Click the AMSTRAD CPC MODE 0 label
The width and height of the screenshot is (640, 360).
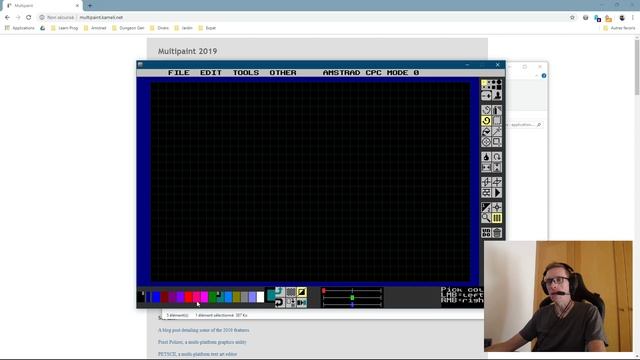tap(371, 73)
